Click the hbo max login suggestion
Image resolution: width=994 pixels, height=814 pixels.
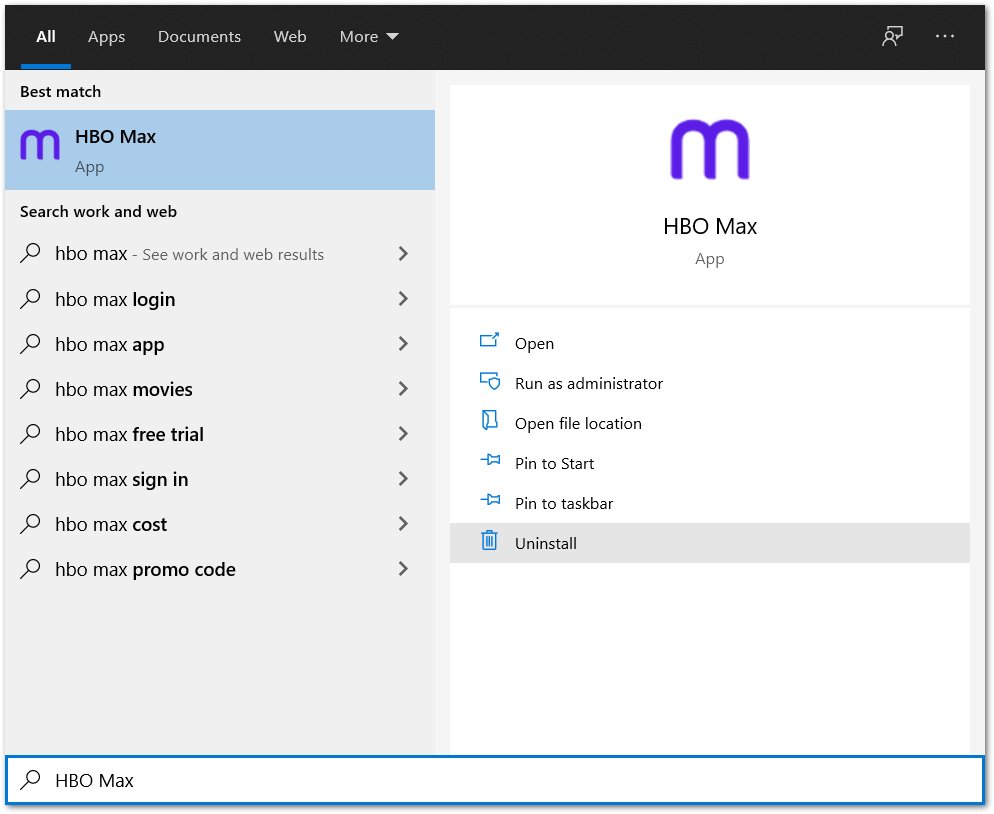click(x=220, y=299)
